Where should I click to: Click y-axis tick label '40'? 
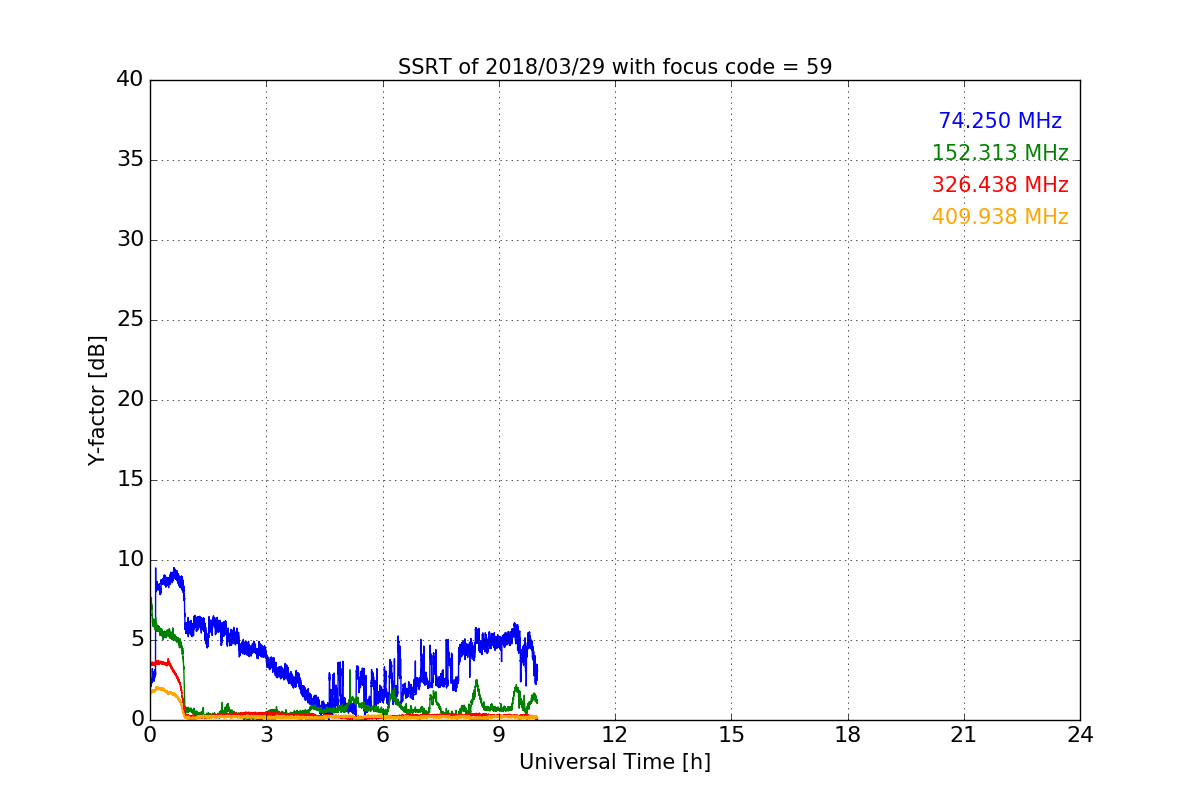coord(131,79)
